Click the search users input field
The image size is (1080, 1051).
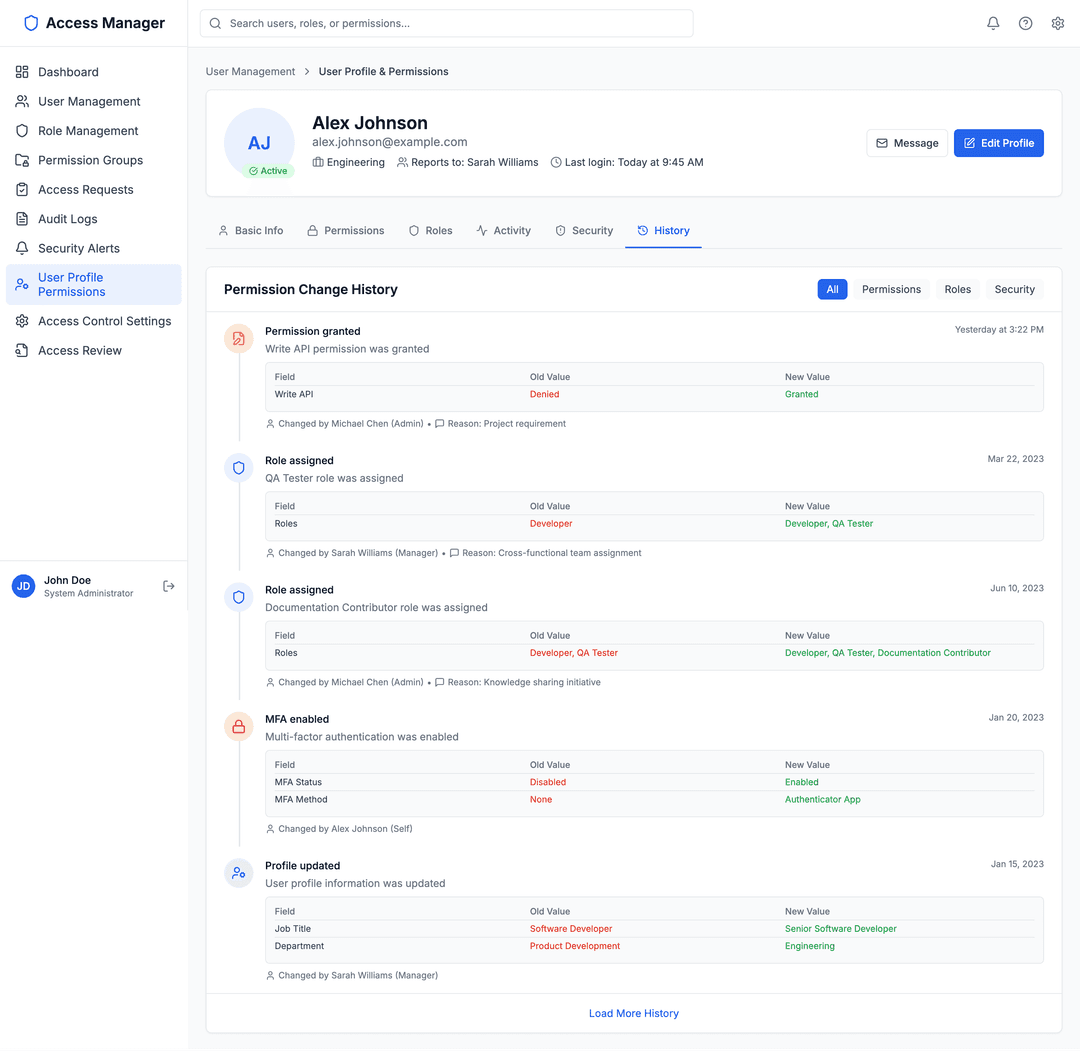click(x=446, y=22)
